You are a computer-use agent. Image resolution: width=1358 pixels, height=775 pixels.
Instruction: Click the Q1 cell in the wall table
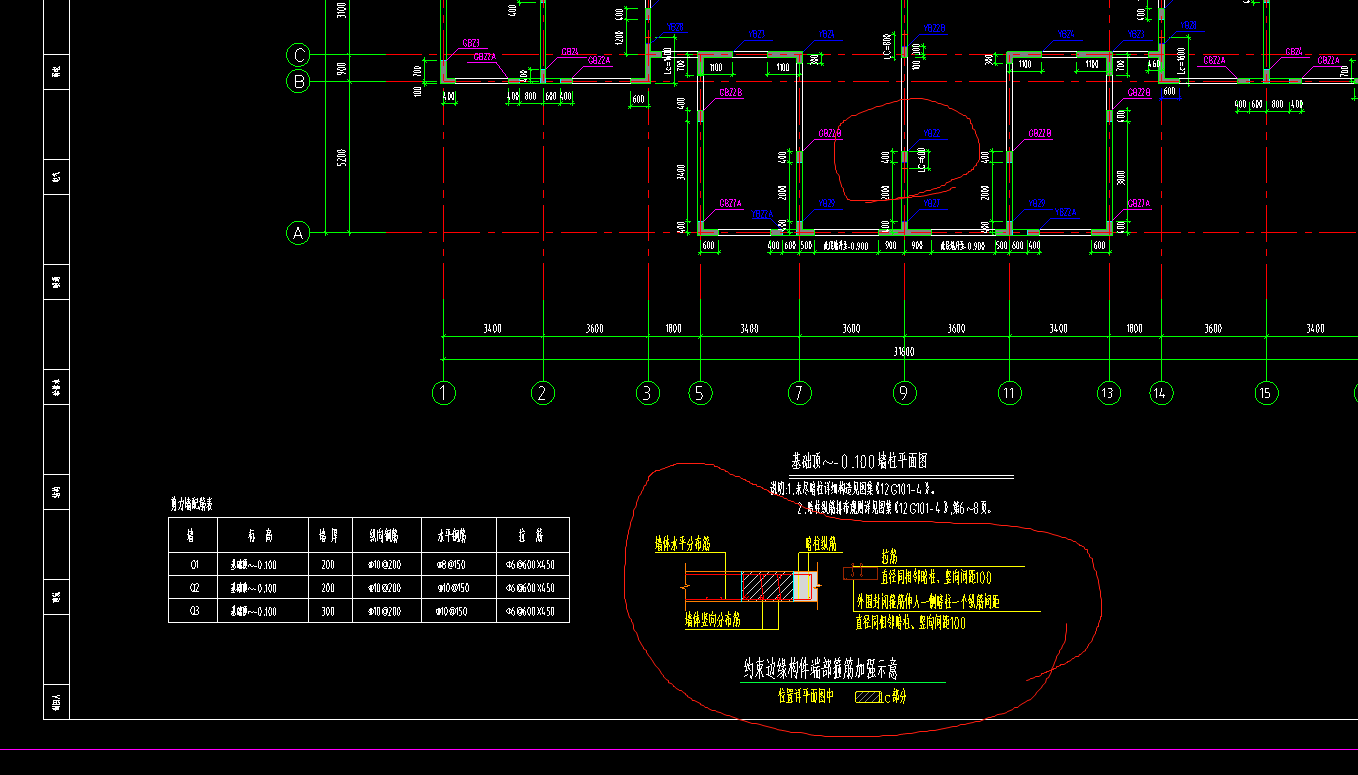(x=193, y=565)
